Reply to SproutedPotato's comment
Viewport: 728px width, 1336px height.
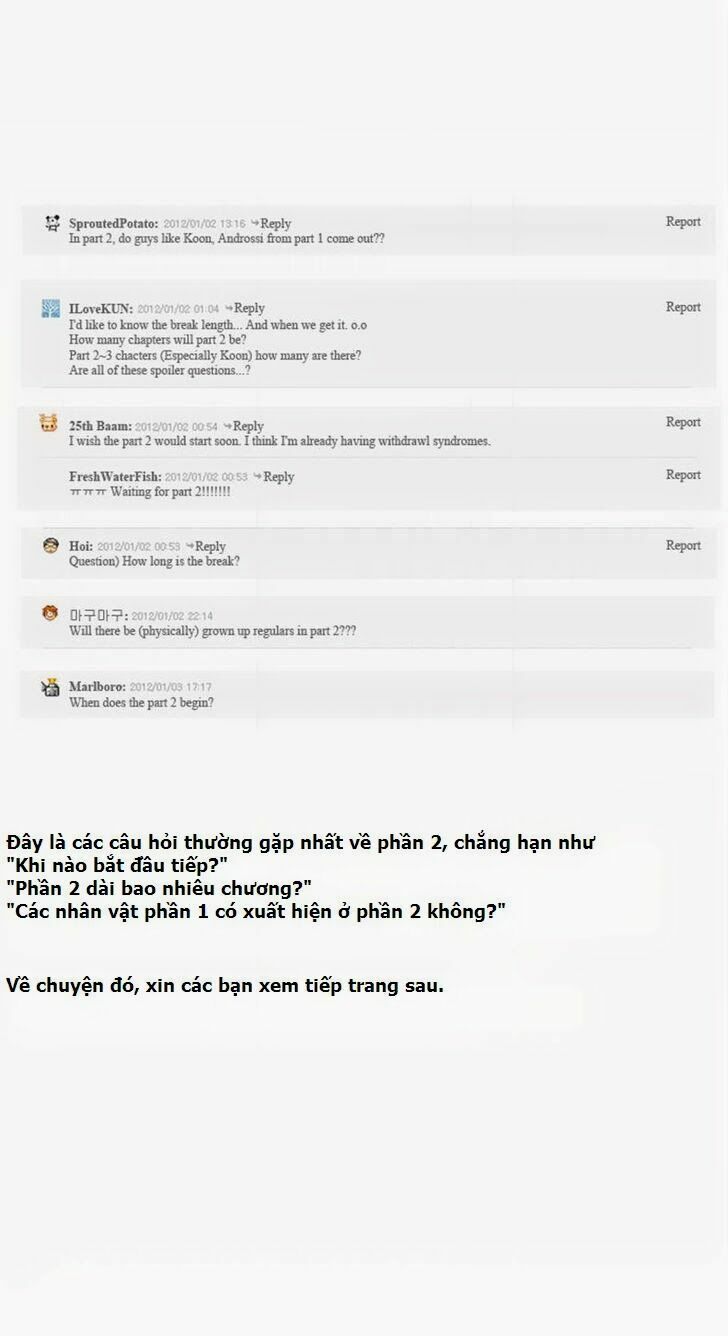pos(271,224)
